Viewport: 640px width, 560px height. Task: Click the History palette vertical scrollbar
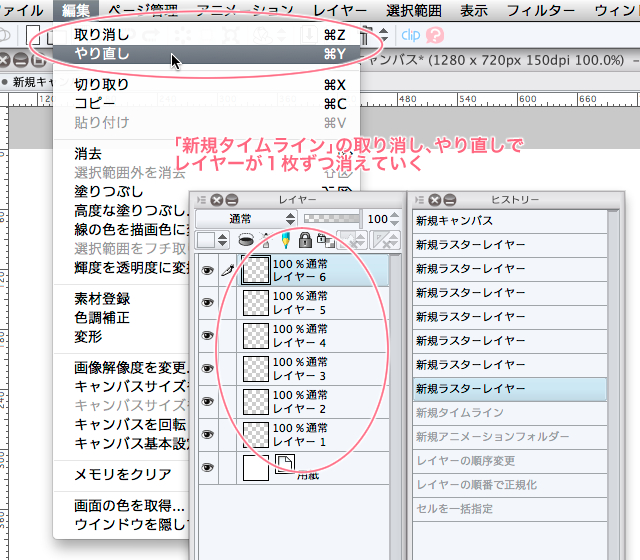pos(613,384)
